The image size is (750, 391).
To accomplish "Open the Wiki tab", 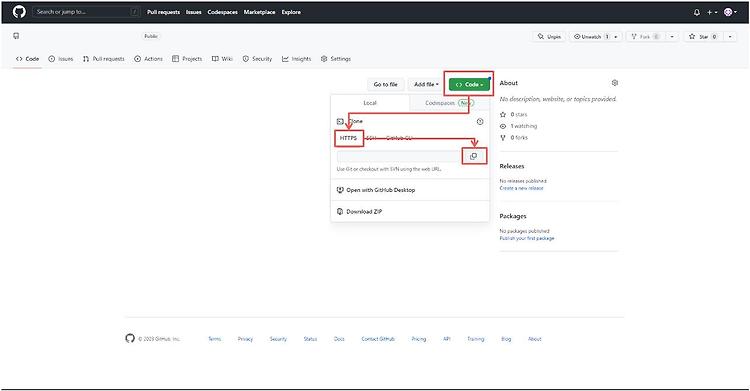I will pyautogui.click(x=222, y=59).
